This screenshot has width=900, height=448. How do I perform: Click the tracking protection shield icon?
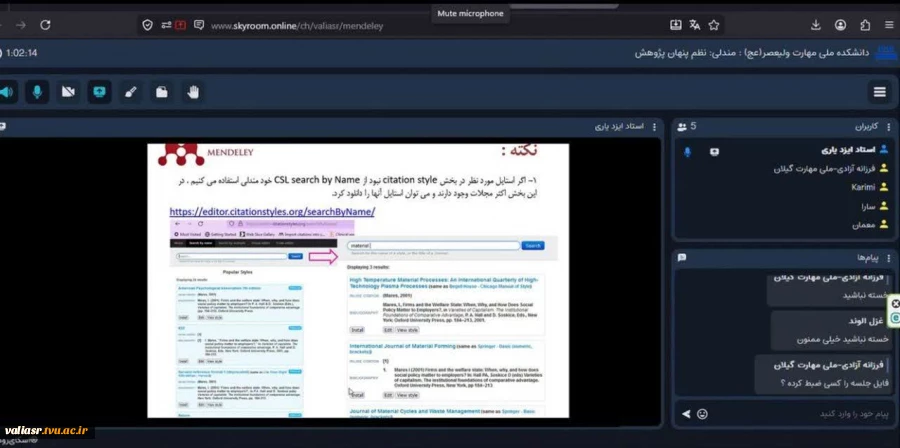pos(148,25)
